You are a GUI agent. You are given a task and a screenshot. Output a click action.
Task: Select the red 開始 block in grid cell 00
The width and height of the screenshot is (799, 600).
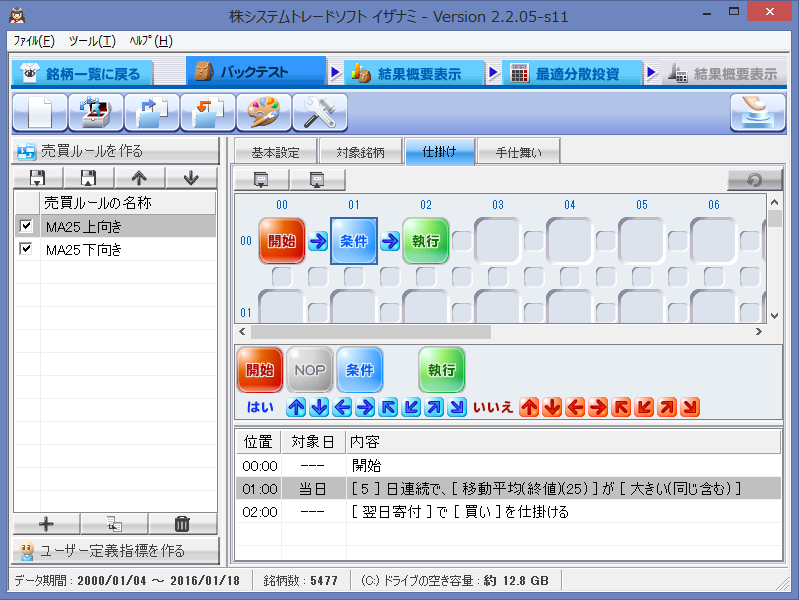pos(282,241)
